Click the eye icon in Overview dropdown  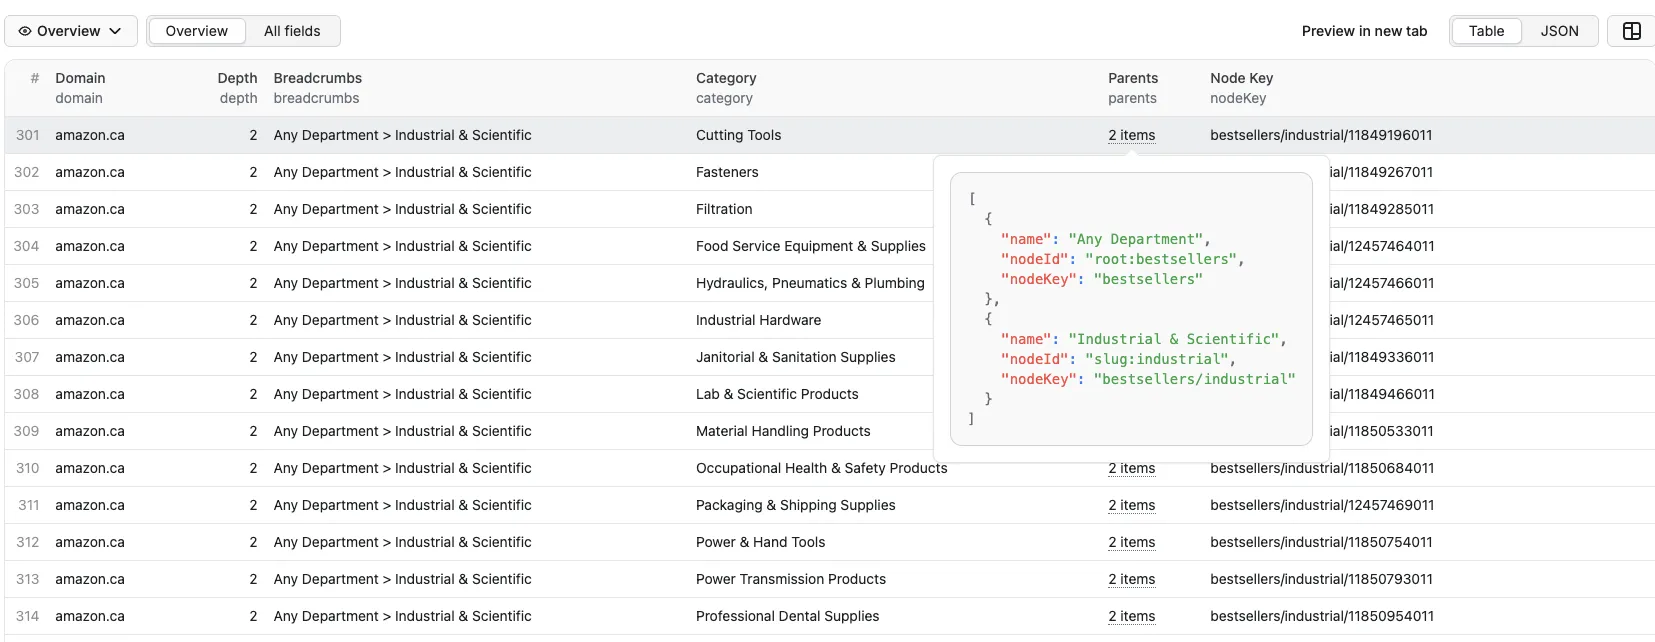point(25,31)
